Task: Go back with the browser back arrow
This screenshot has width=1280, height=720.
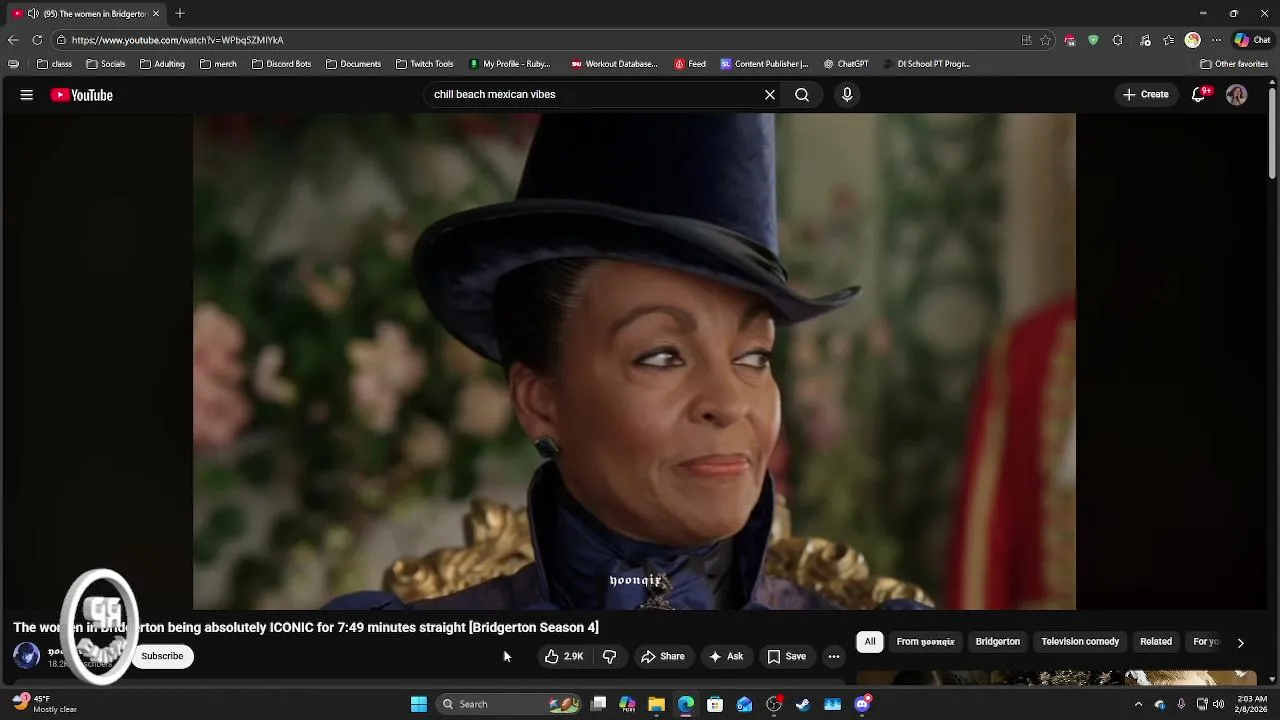Action: 13,40
